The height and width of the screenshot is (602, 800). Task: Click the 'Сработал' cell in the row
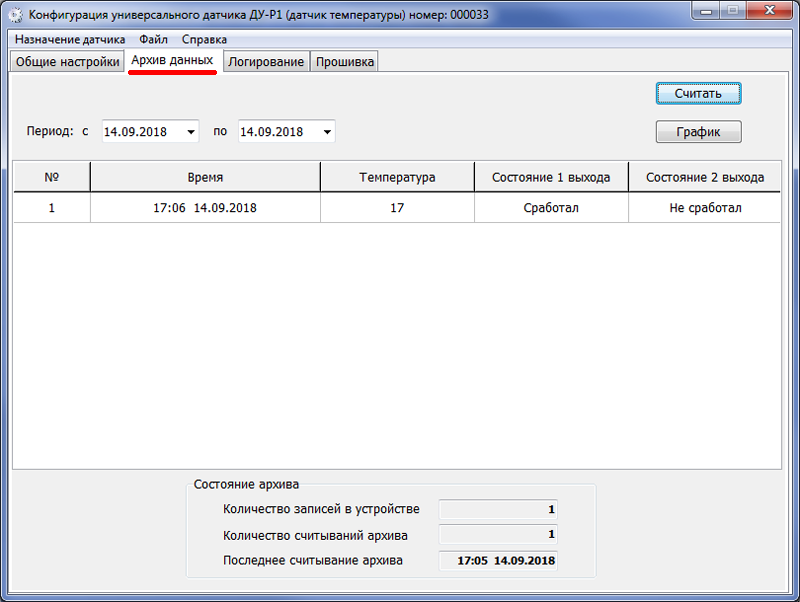point(551,208)
